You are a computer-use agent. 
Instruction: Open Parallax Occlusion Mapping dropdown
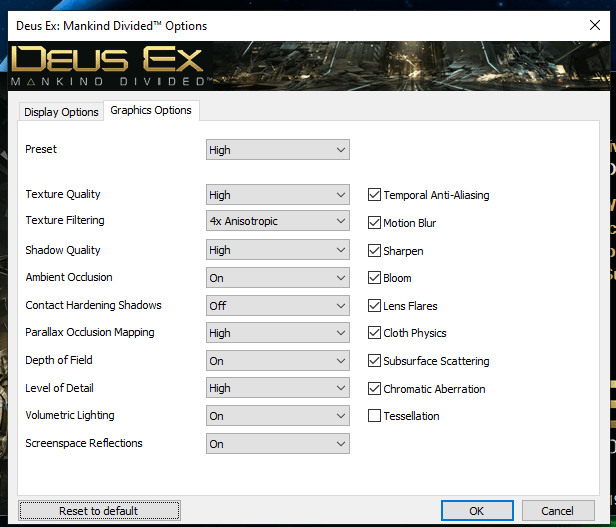pyautogui.click(x=277, y=333)
